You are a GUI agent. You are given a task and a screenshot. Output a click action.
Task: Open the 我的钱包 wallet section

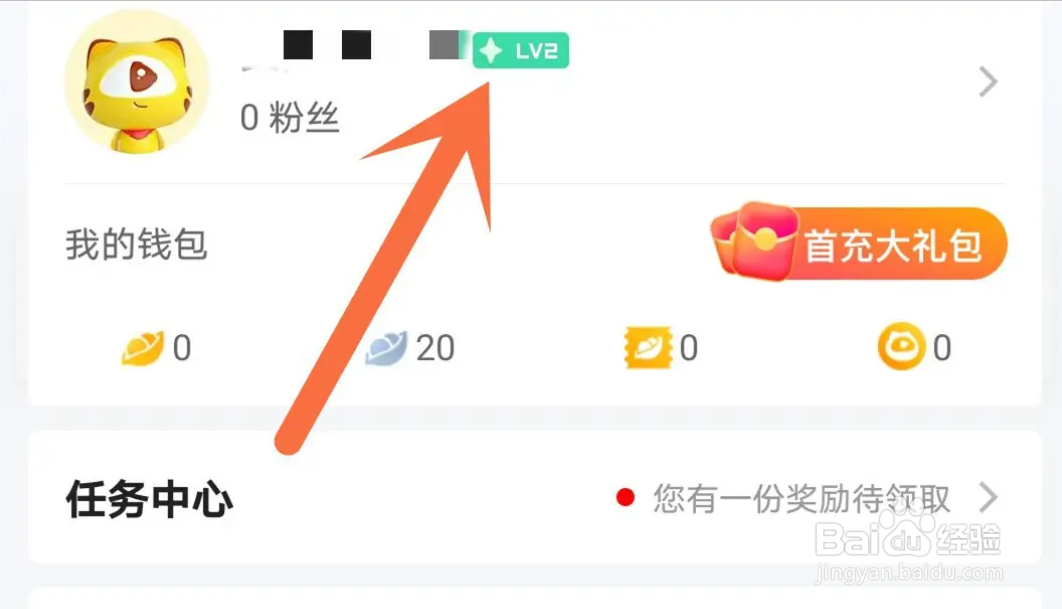pos(136,245)
